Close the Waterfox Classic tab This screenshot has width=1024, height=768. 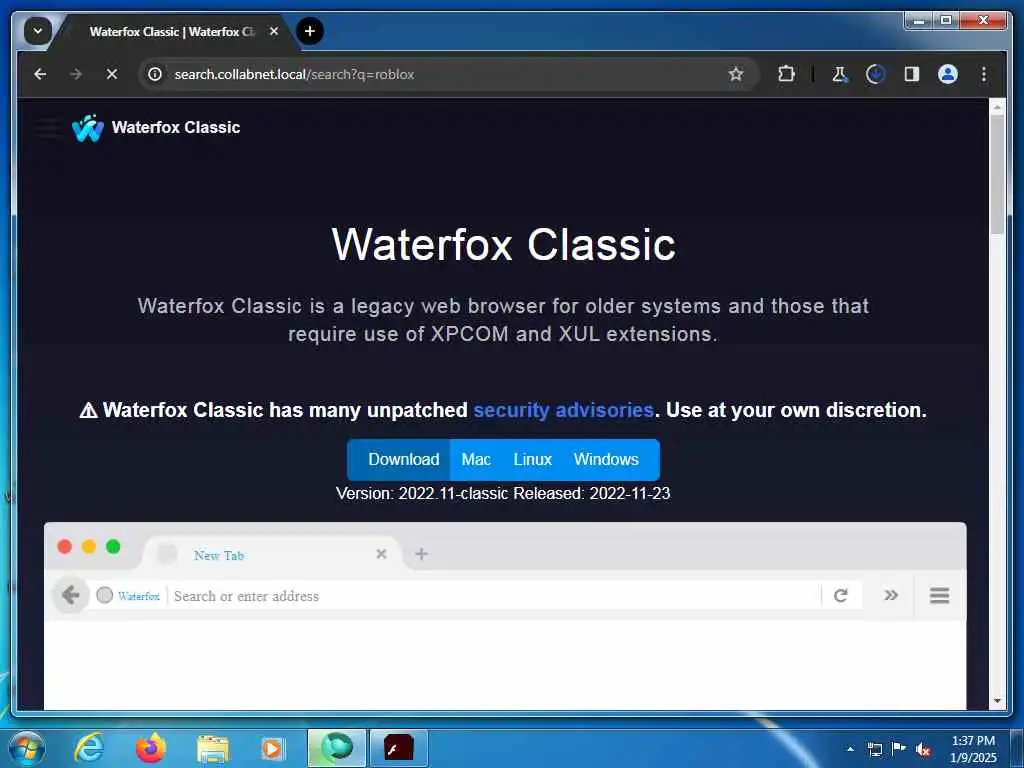click(x=274, y=31)
